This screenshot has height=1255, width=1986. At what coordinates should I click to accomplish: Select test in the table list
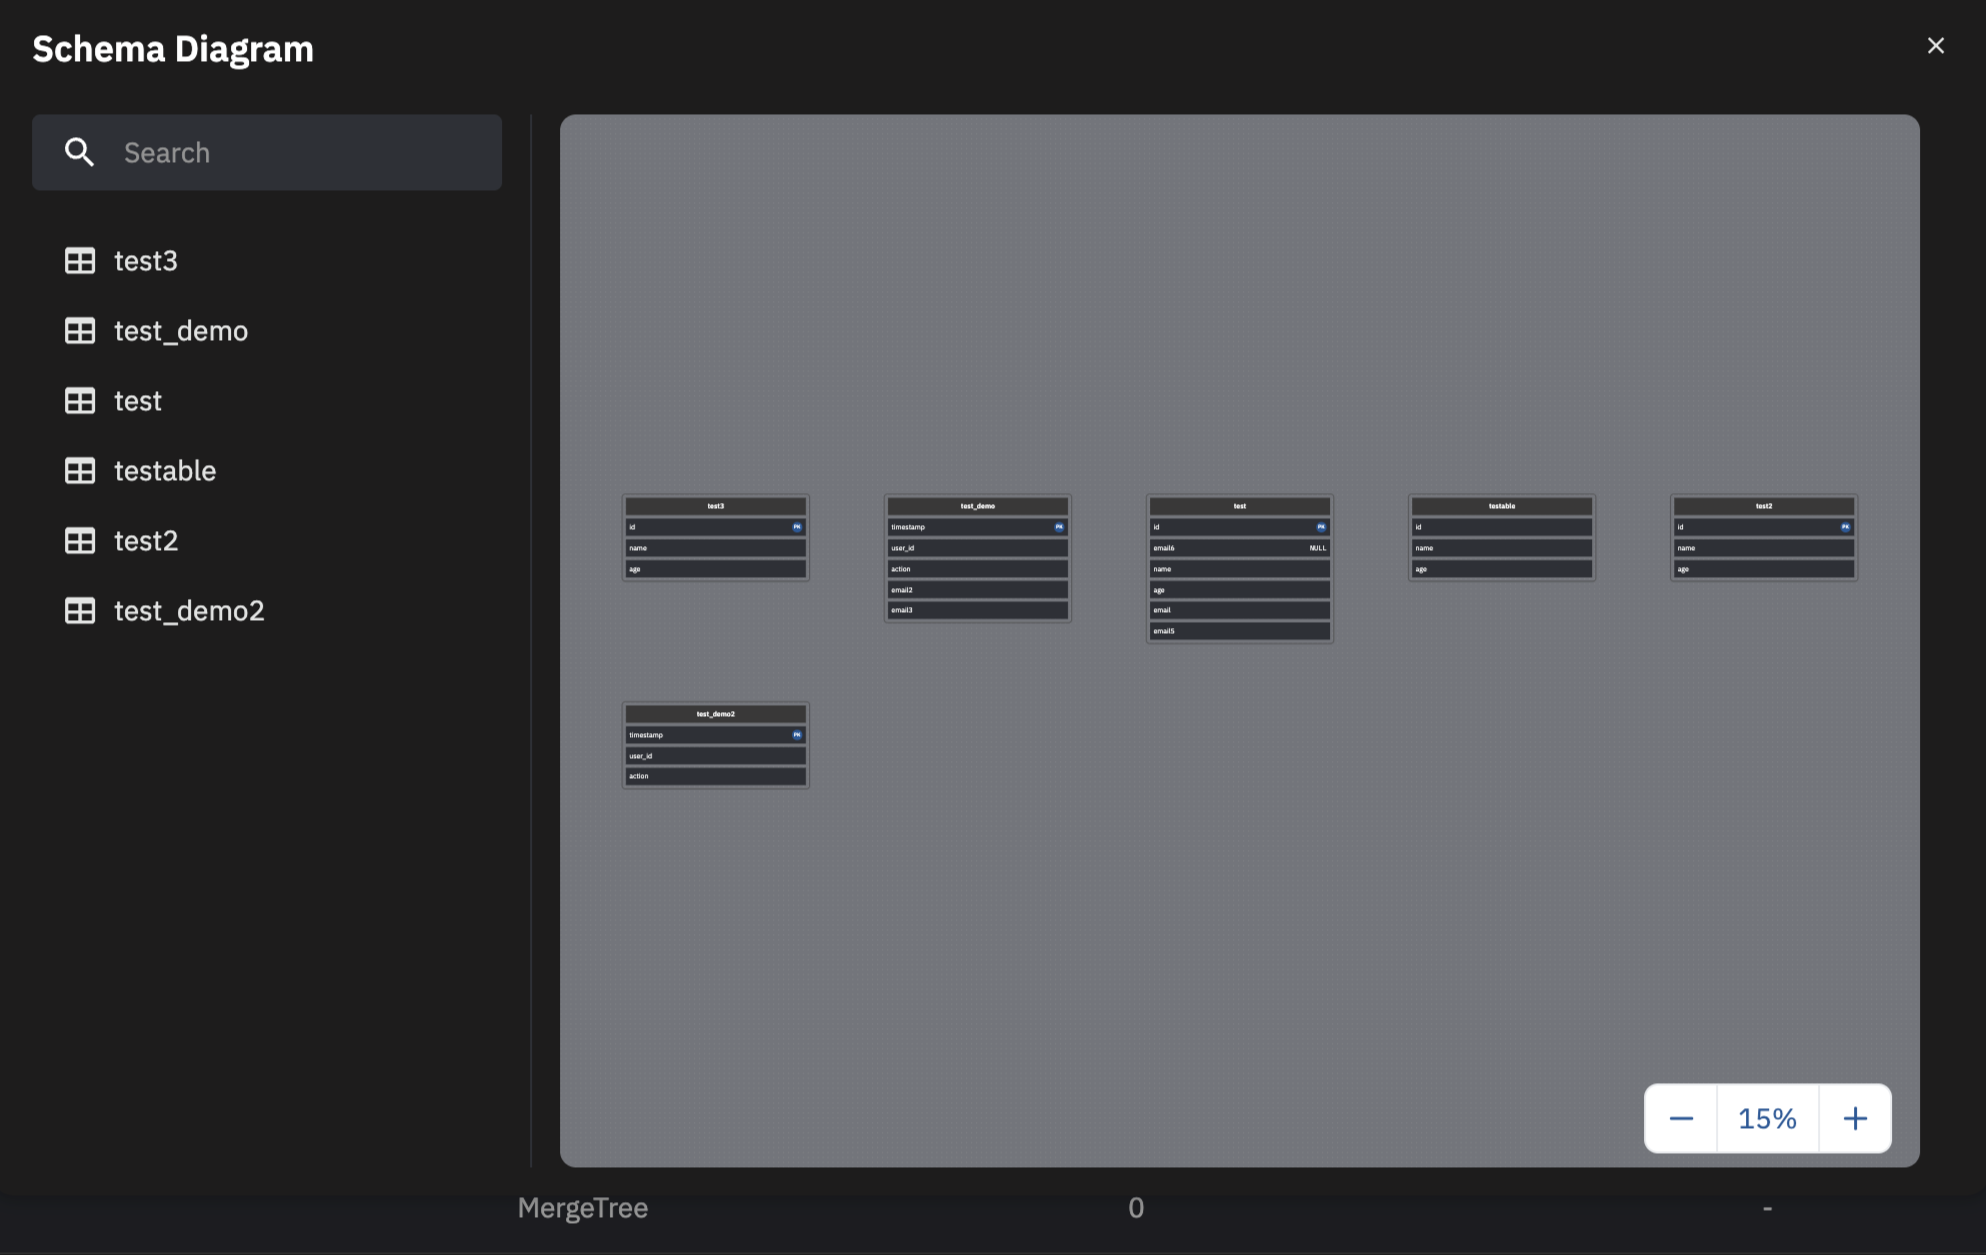click(137, 401)
